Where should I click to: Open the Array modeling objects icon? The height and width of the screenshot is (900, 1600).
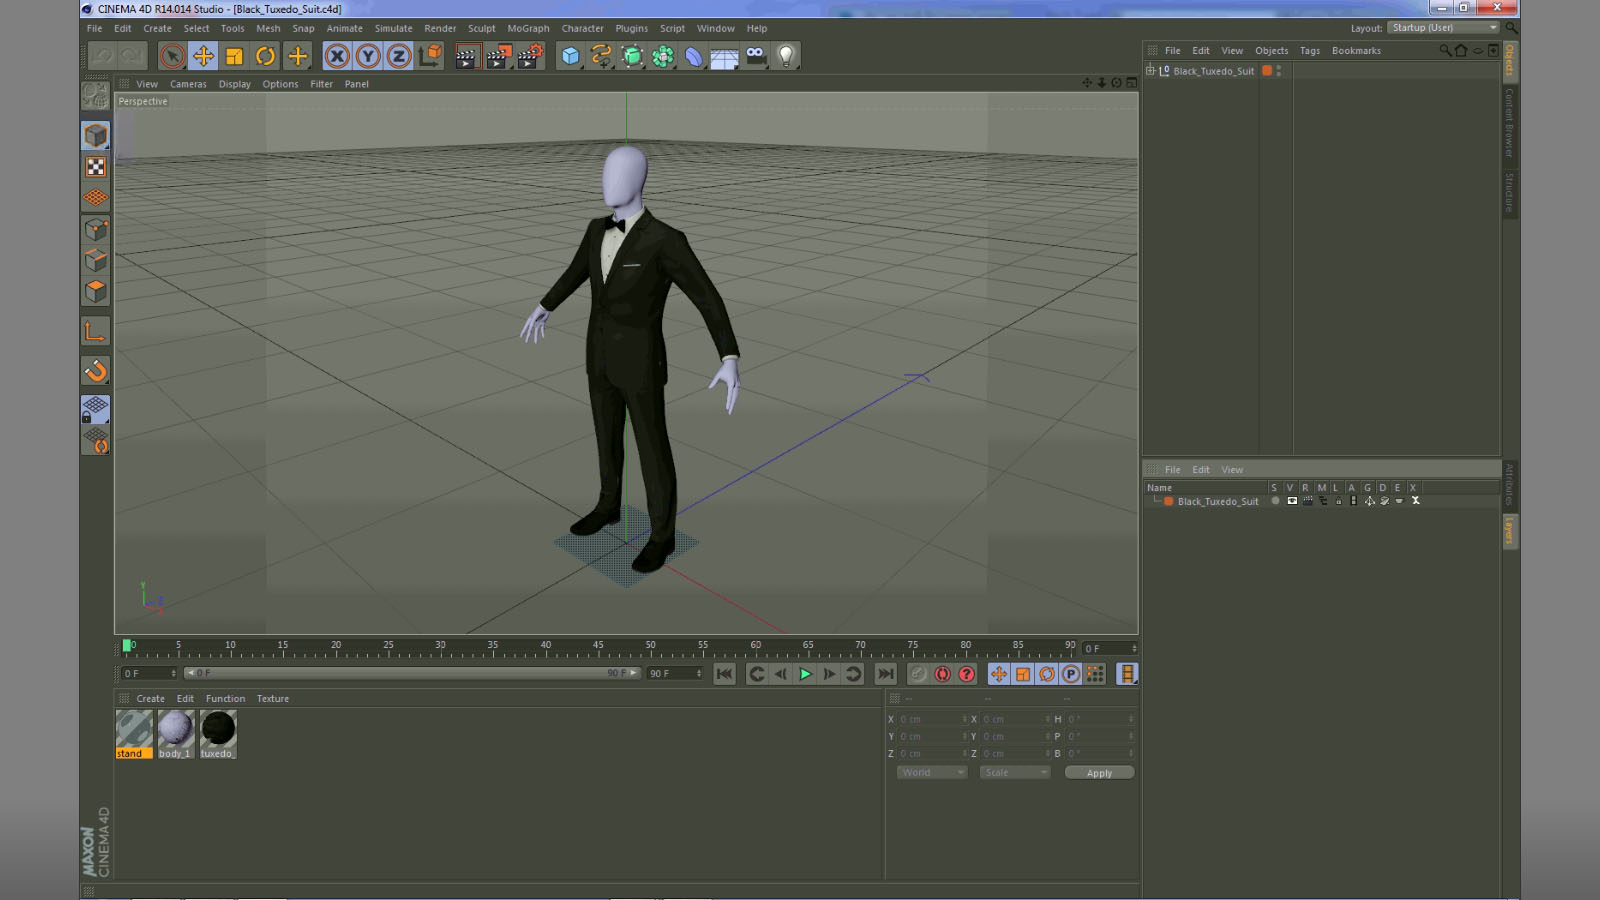click(x=663, y=56)
